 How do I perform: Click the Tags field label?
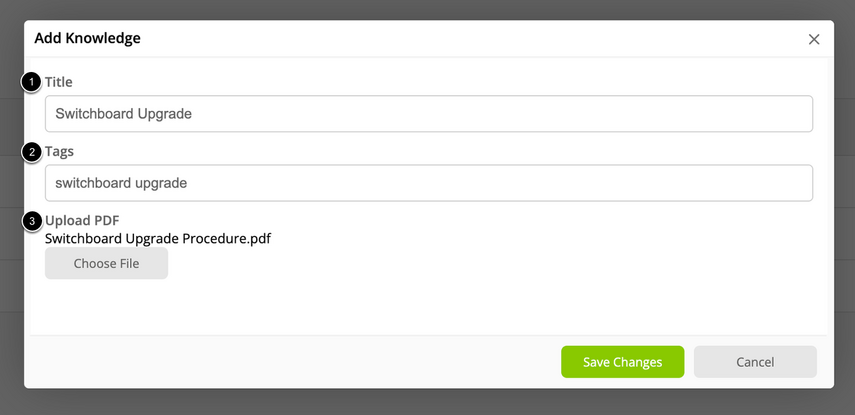pos(59,151)
